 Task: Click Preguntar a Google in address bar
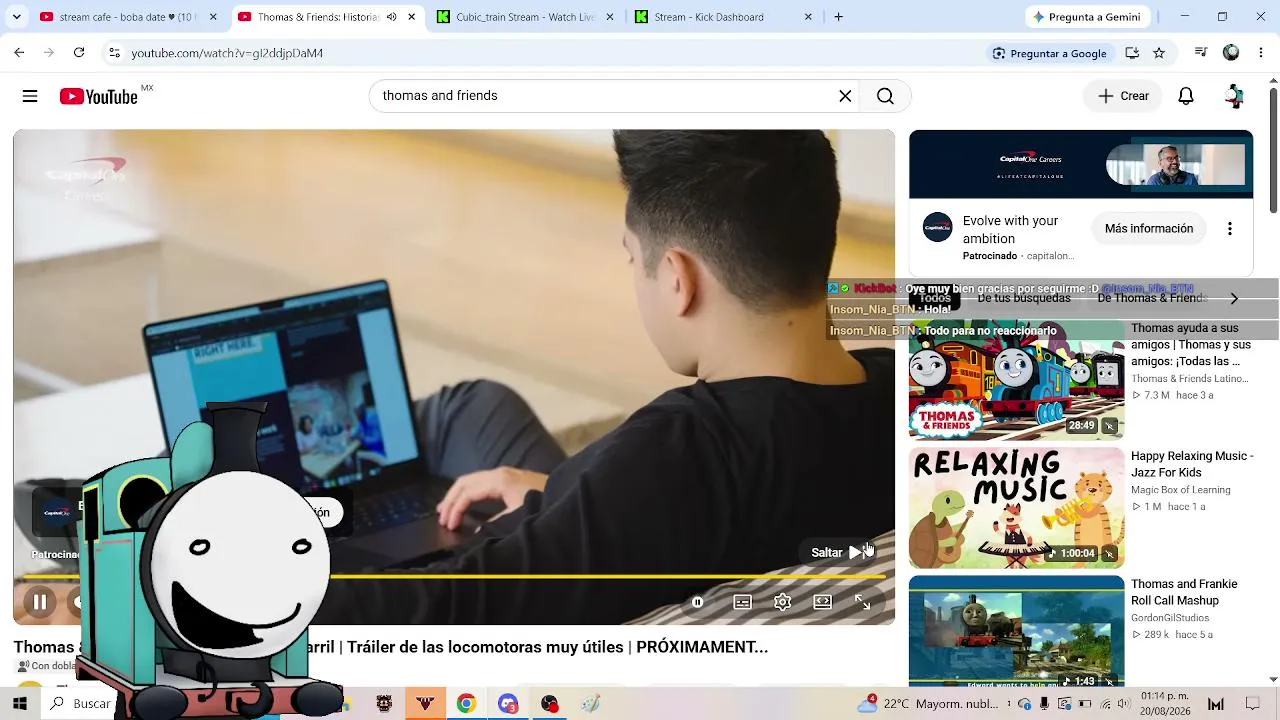pyautogui.click(x=1049, y=53)
